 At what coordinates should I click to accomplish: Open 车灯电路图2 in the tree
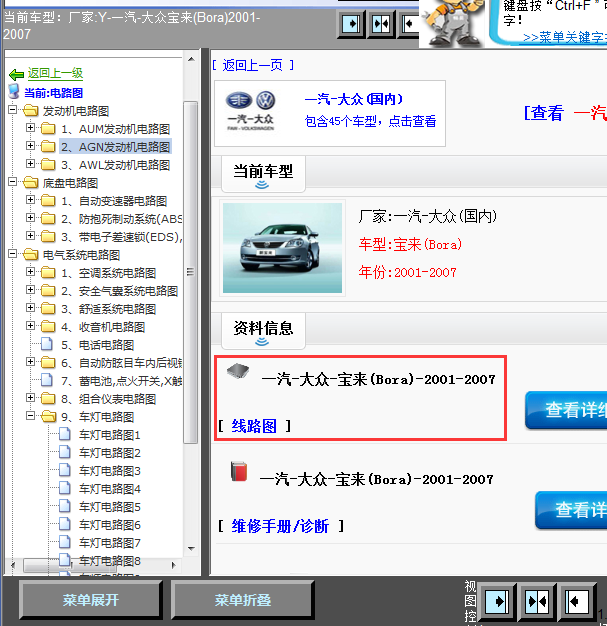click(x=109, y=453)
